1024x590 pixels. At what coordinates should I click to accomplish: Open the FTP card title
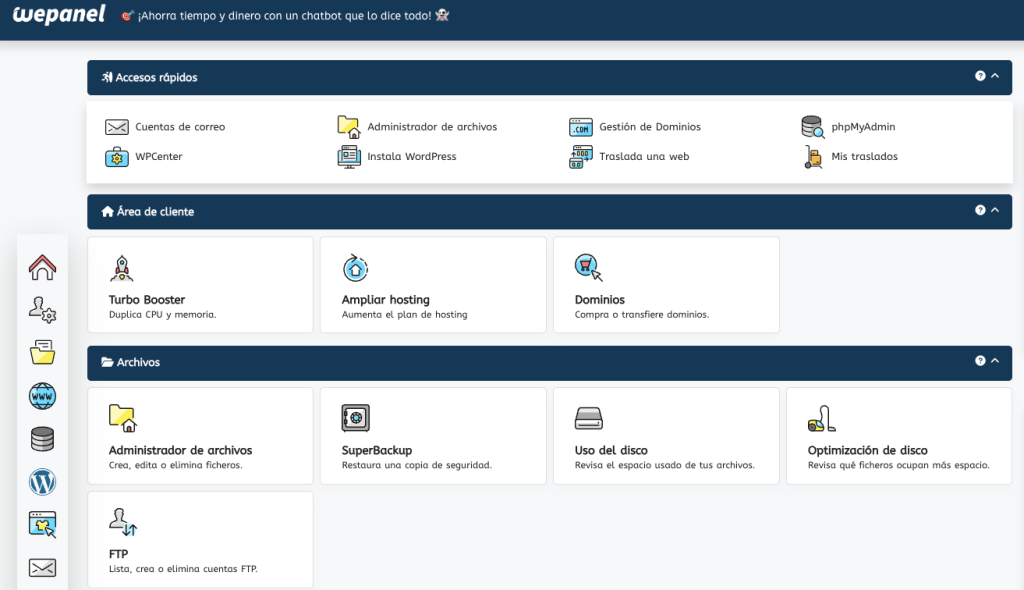[x=118, y=554]
